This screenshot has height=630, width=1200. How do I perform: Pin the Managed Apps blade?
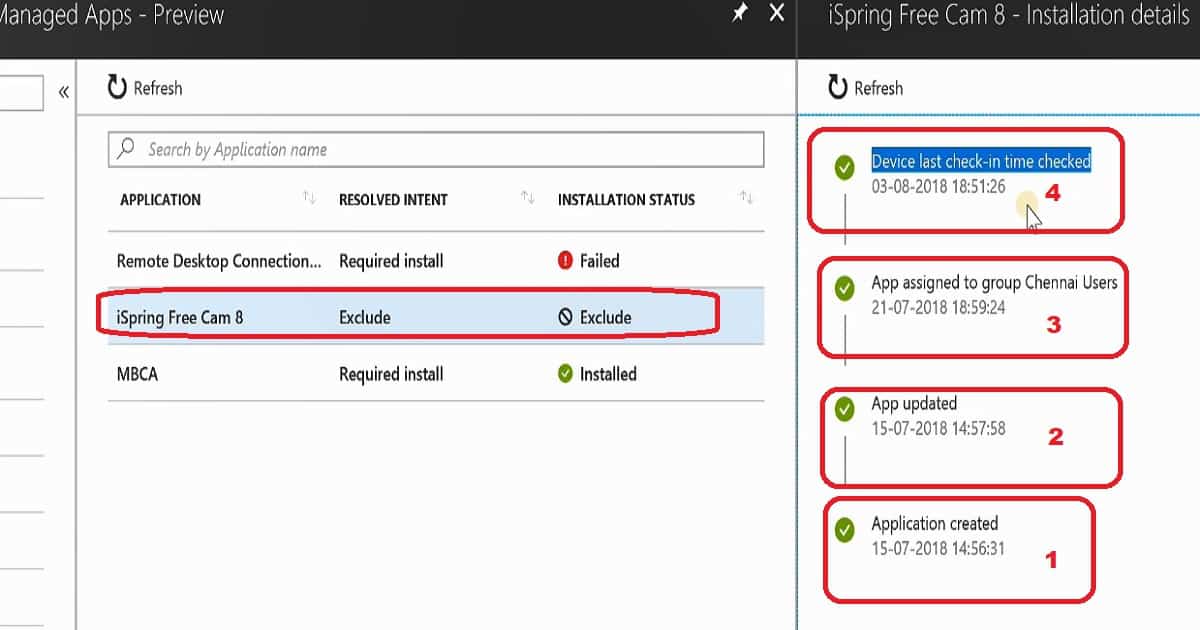pyautogui.click(x=739, y=14)
